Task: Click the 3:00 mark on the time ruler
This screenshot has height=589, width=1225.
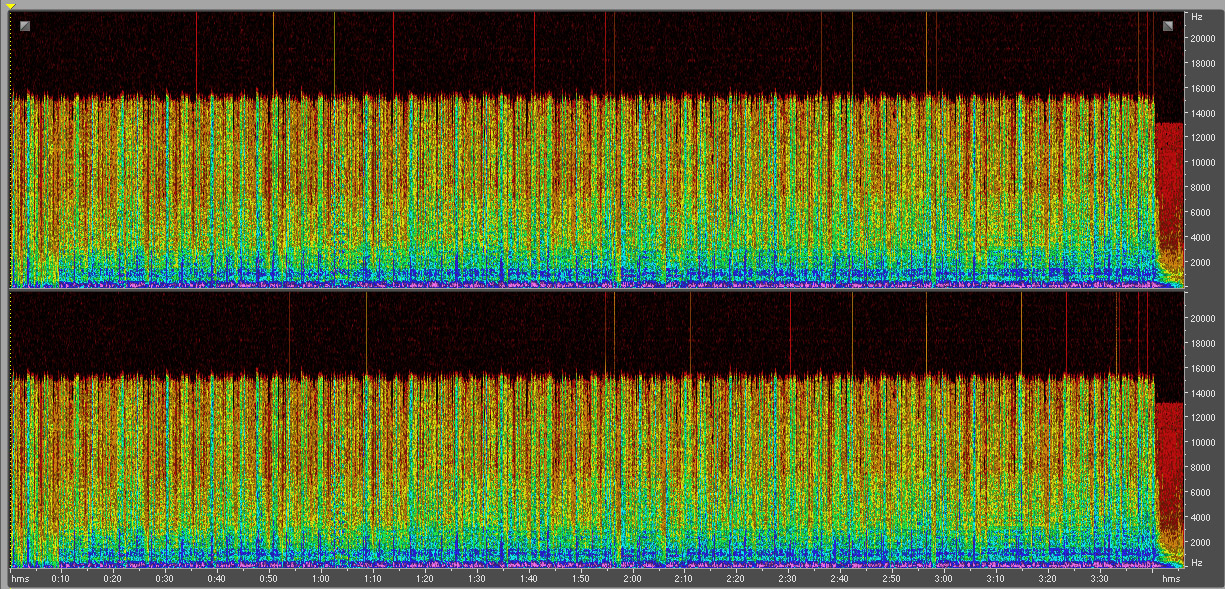Action: [x=943, y=579]
